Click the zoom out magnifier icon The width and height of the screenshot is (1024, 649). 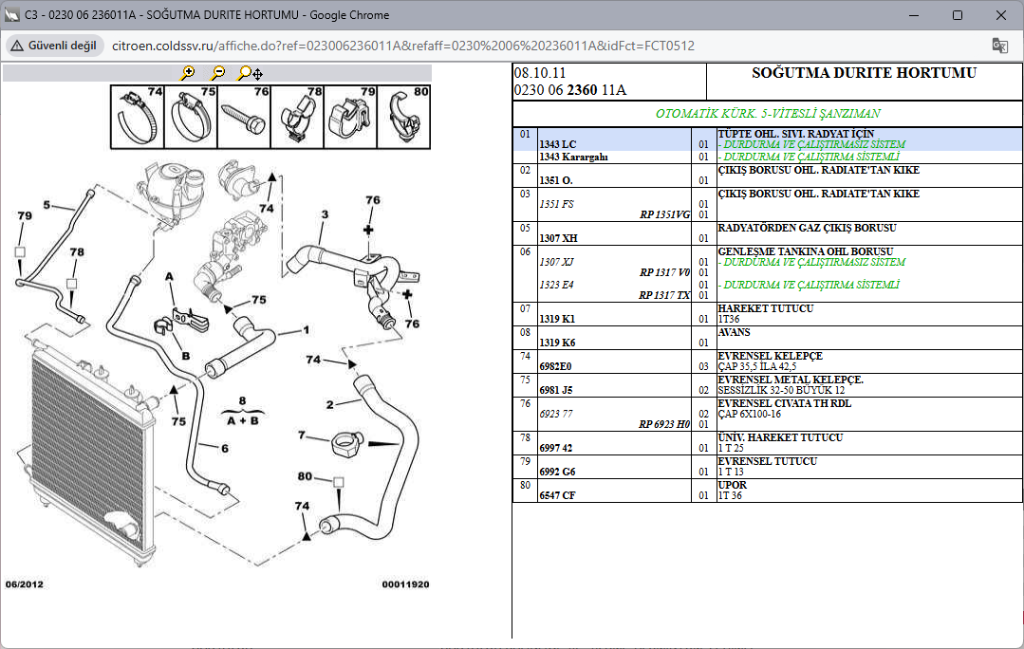[218, 73]
